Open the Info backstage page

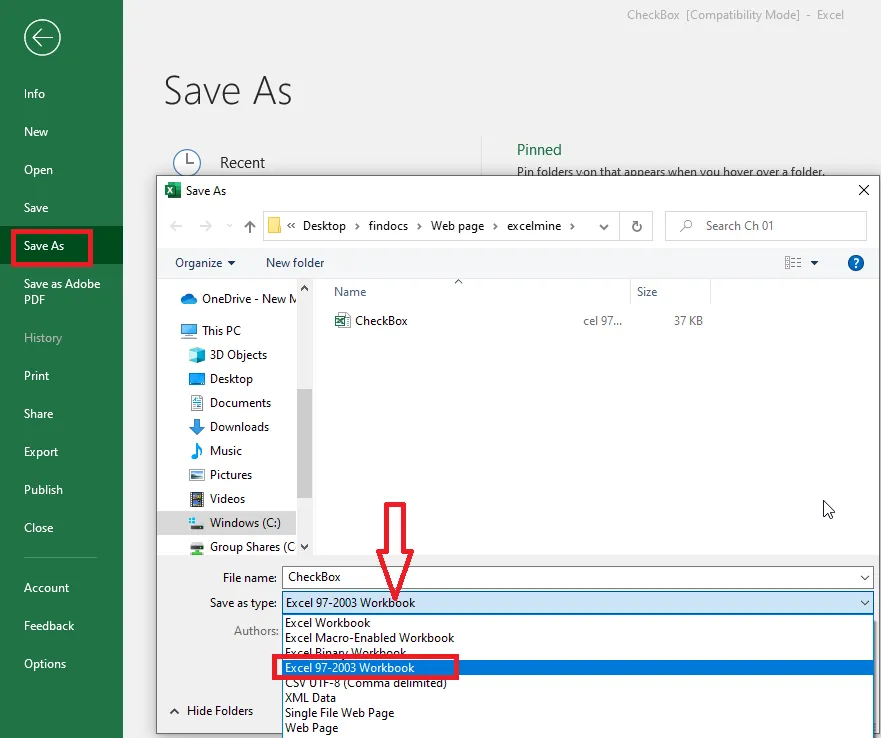(x=62, y=94)
